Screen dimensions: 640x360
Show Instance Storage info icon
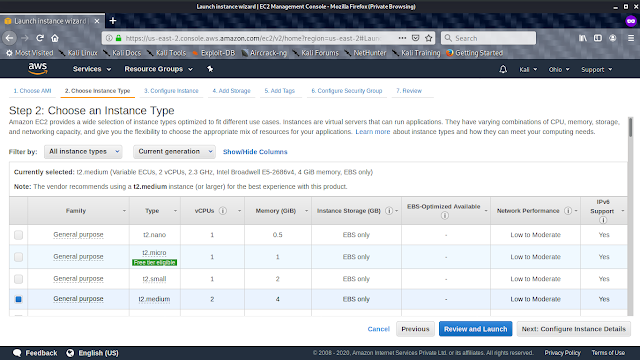(x=389, y=211)
